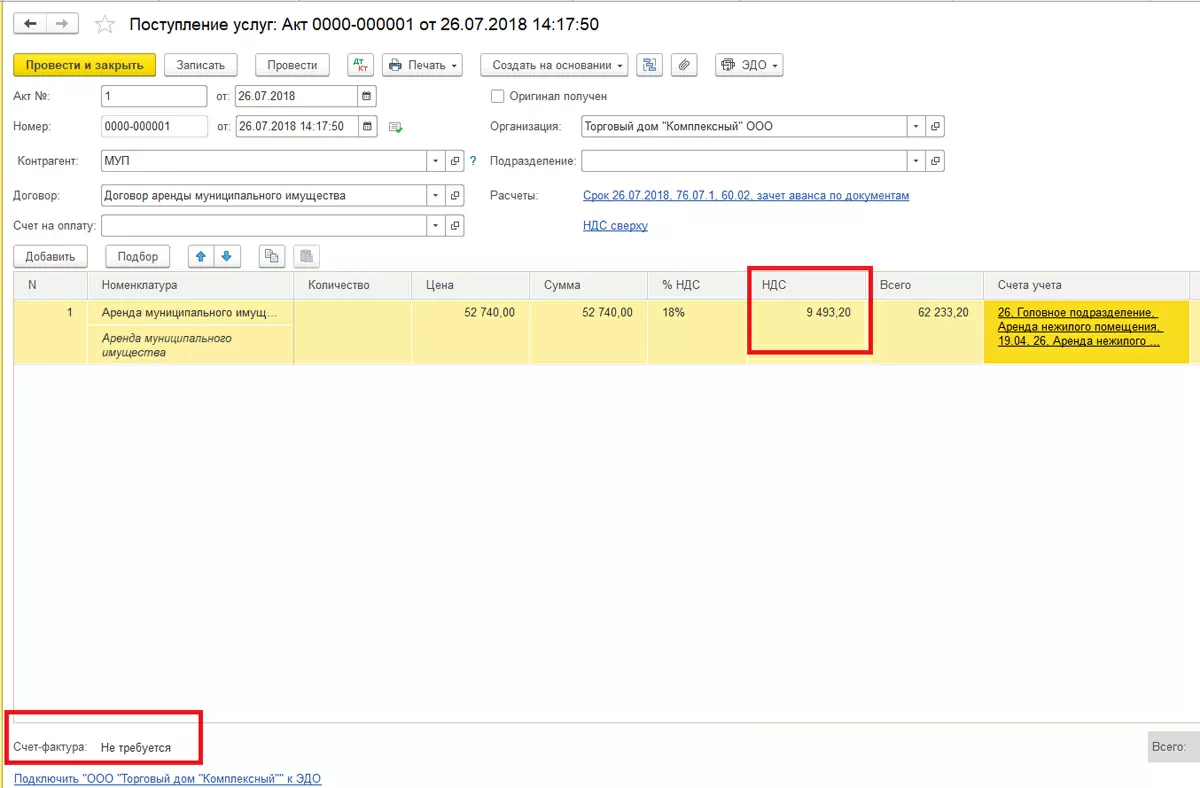Open the Дт/Кт postings icon
This screenshot has height=788, width=1200.
360,65
